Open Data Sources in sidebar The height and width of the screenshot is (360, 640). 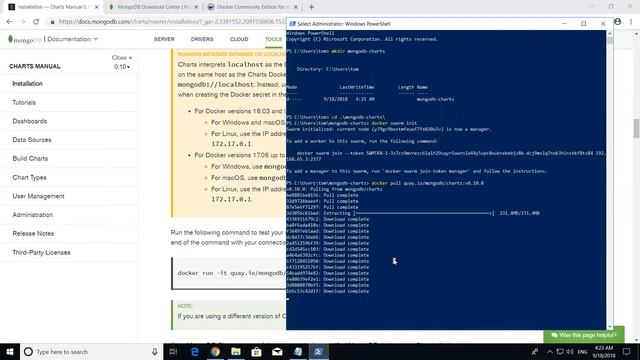coord(32,140)
